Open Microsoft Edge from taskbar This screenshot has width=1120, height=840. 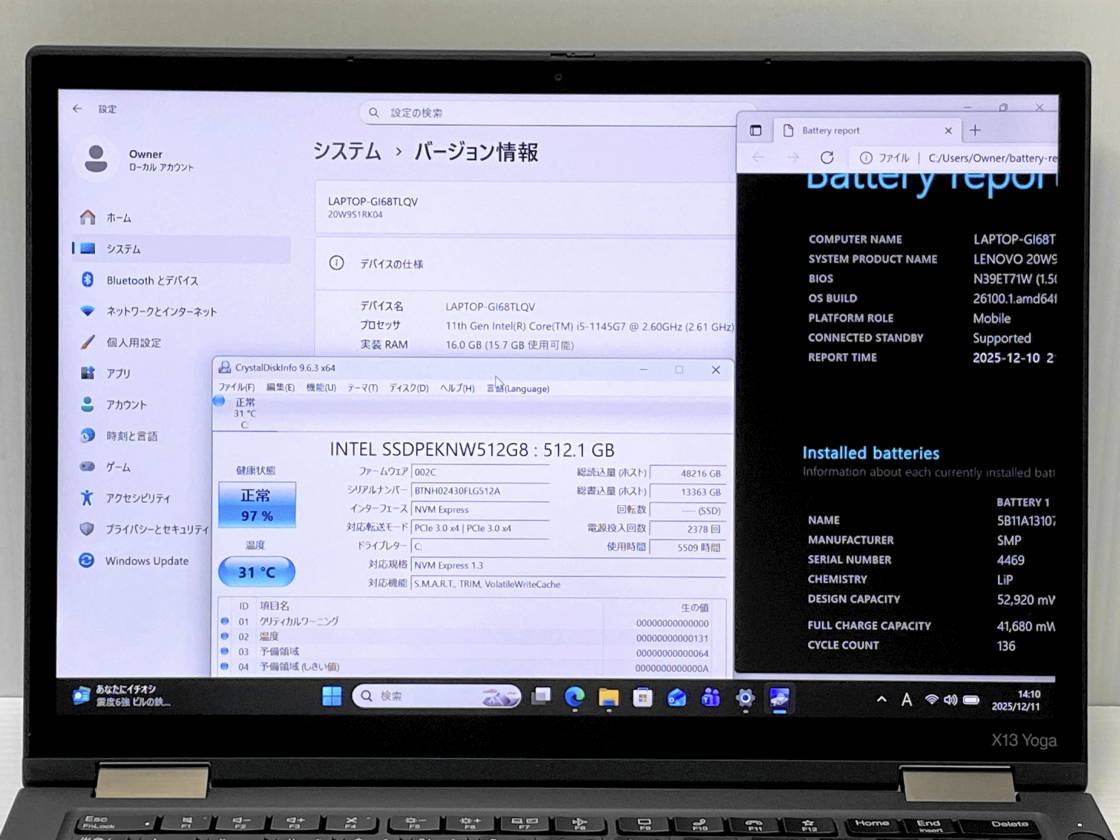[575, 697]
